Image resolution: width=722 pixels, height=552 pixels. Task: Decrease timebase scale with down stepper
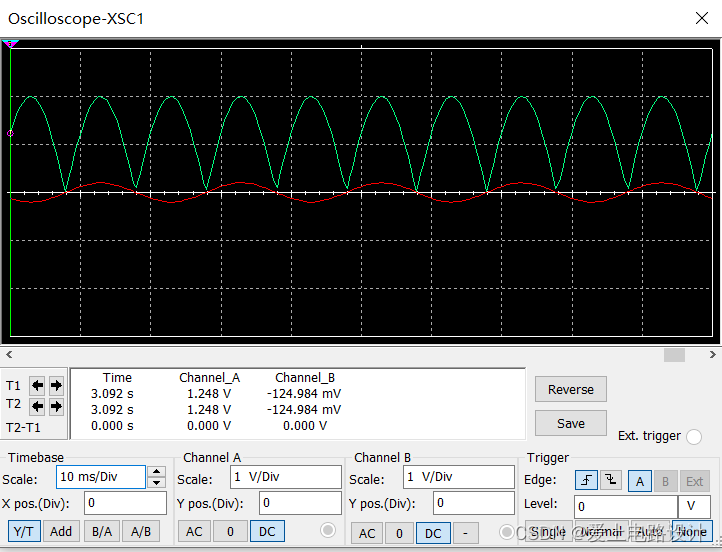(157, 482)
